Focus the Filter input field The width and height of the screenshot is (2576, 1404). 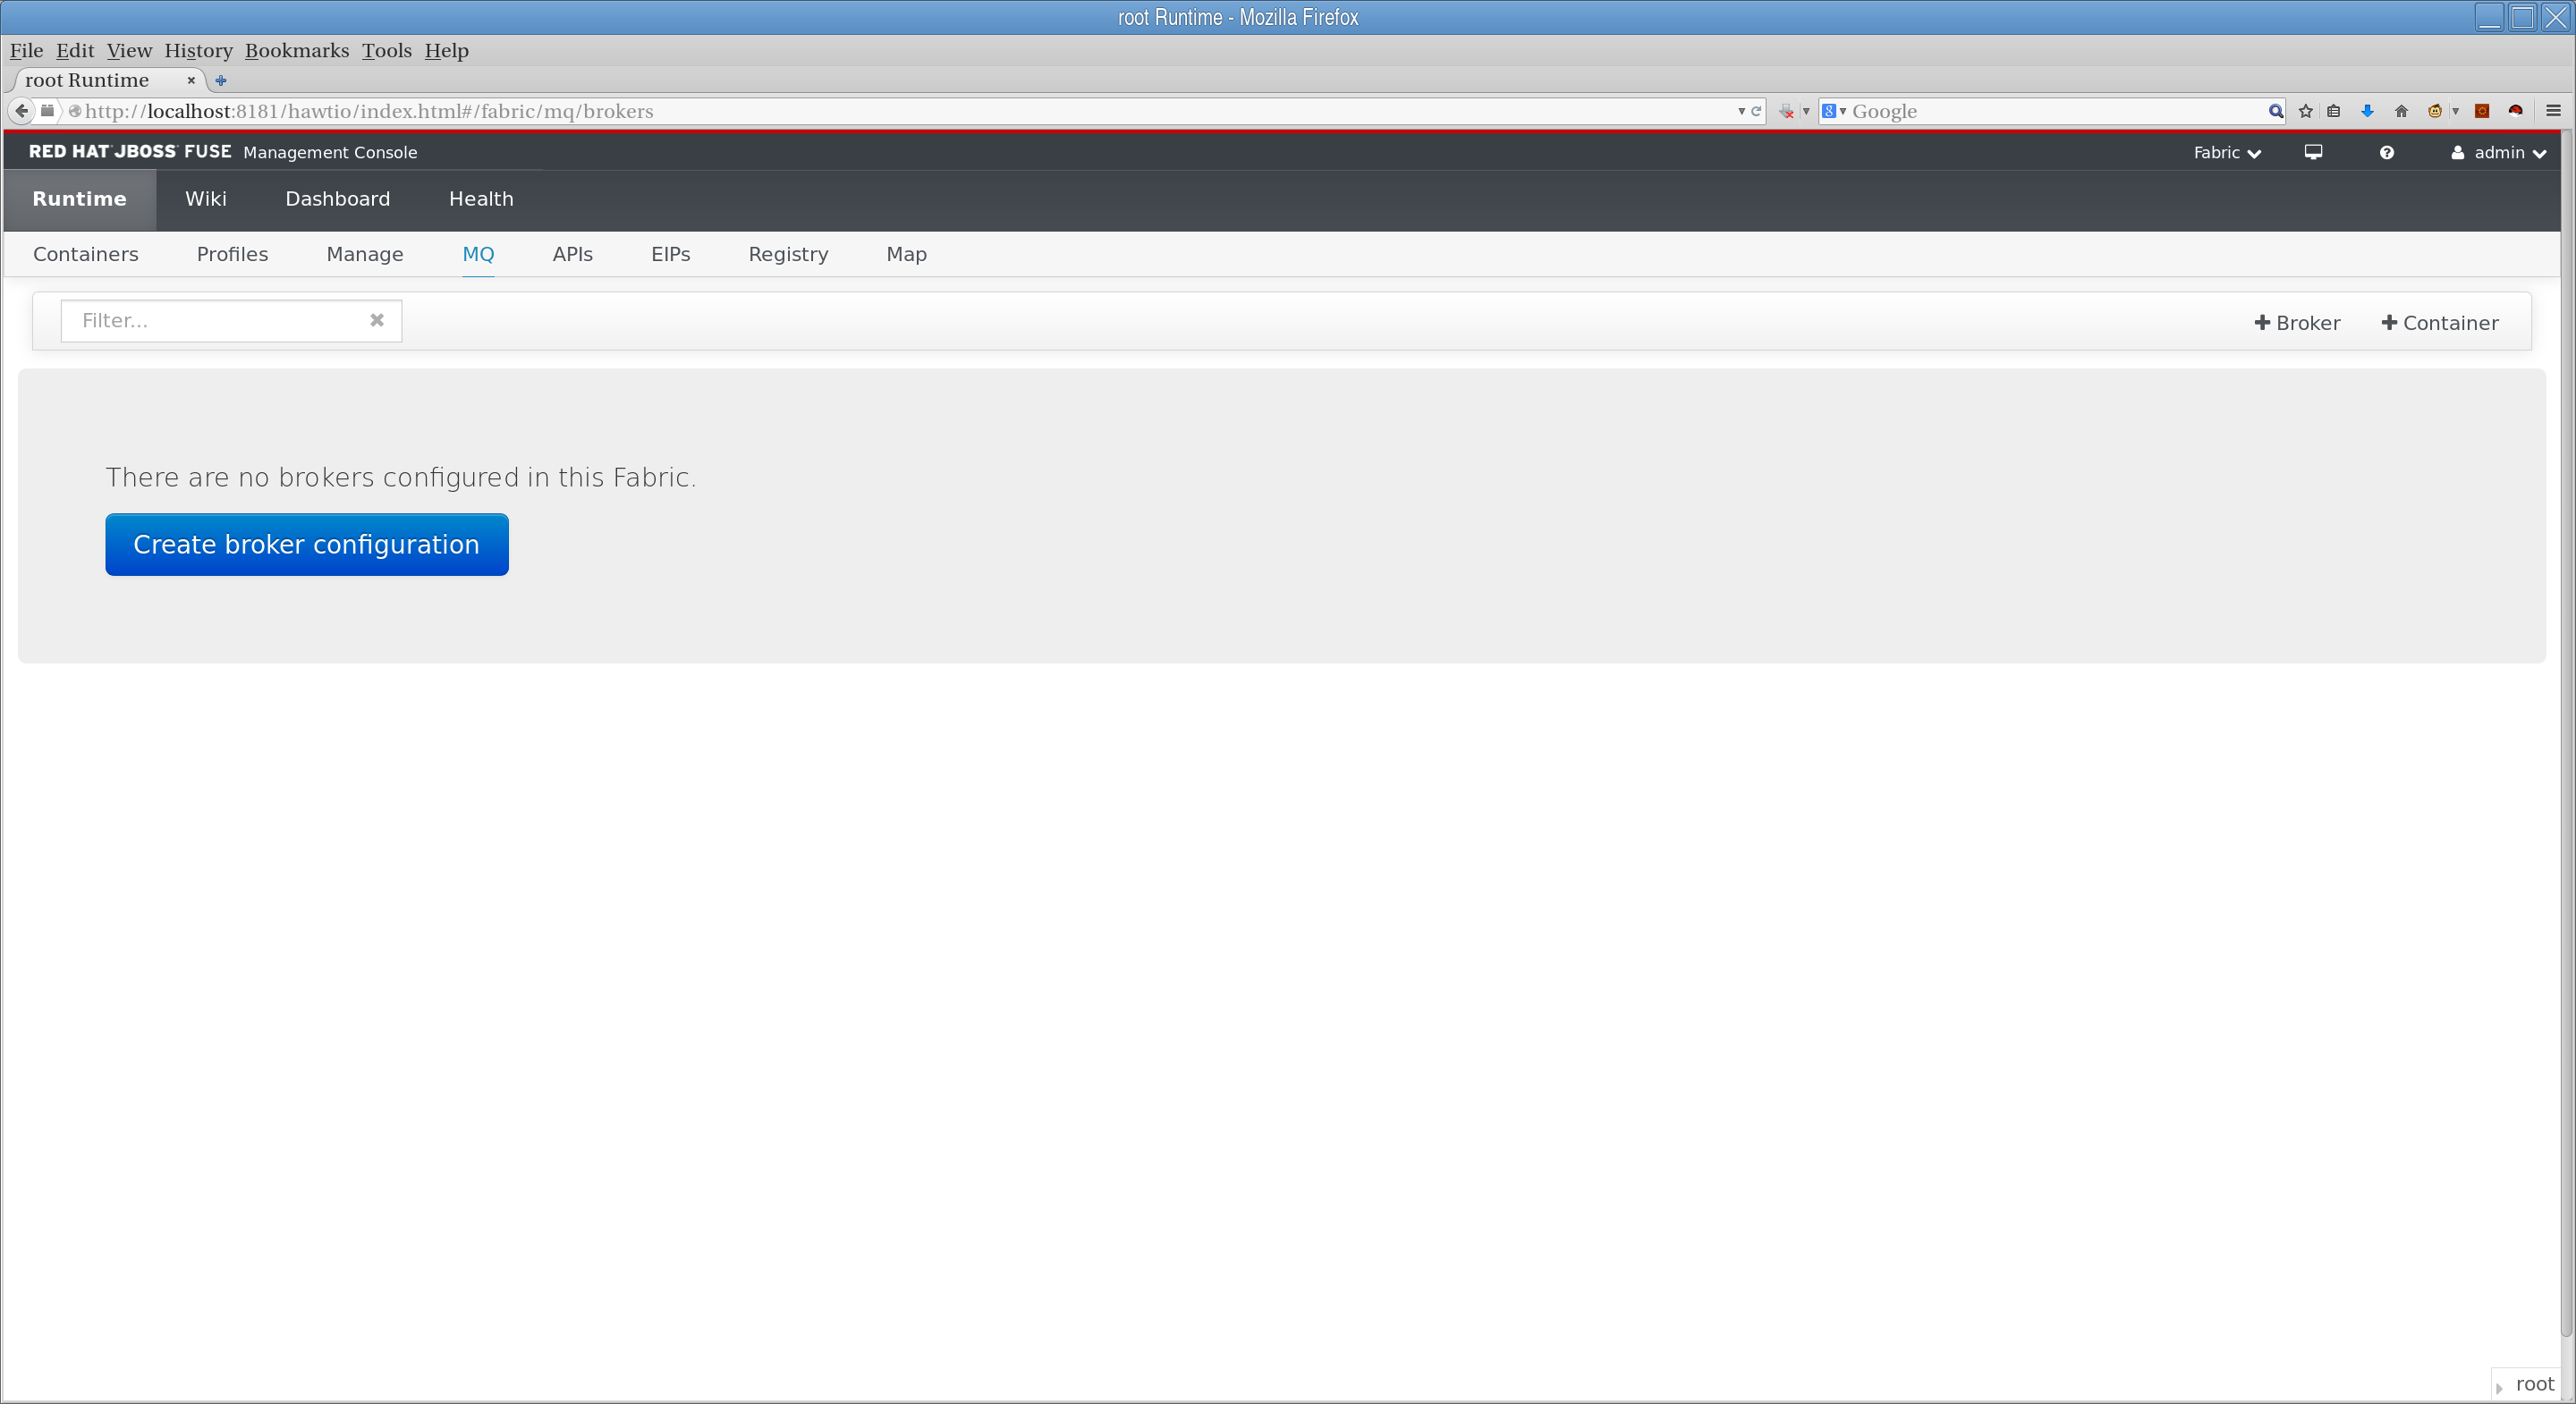tap(215, 320)
